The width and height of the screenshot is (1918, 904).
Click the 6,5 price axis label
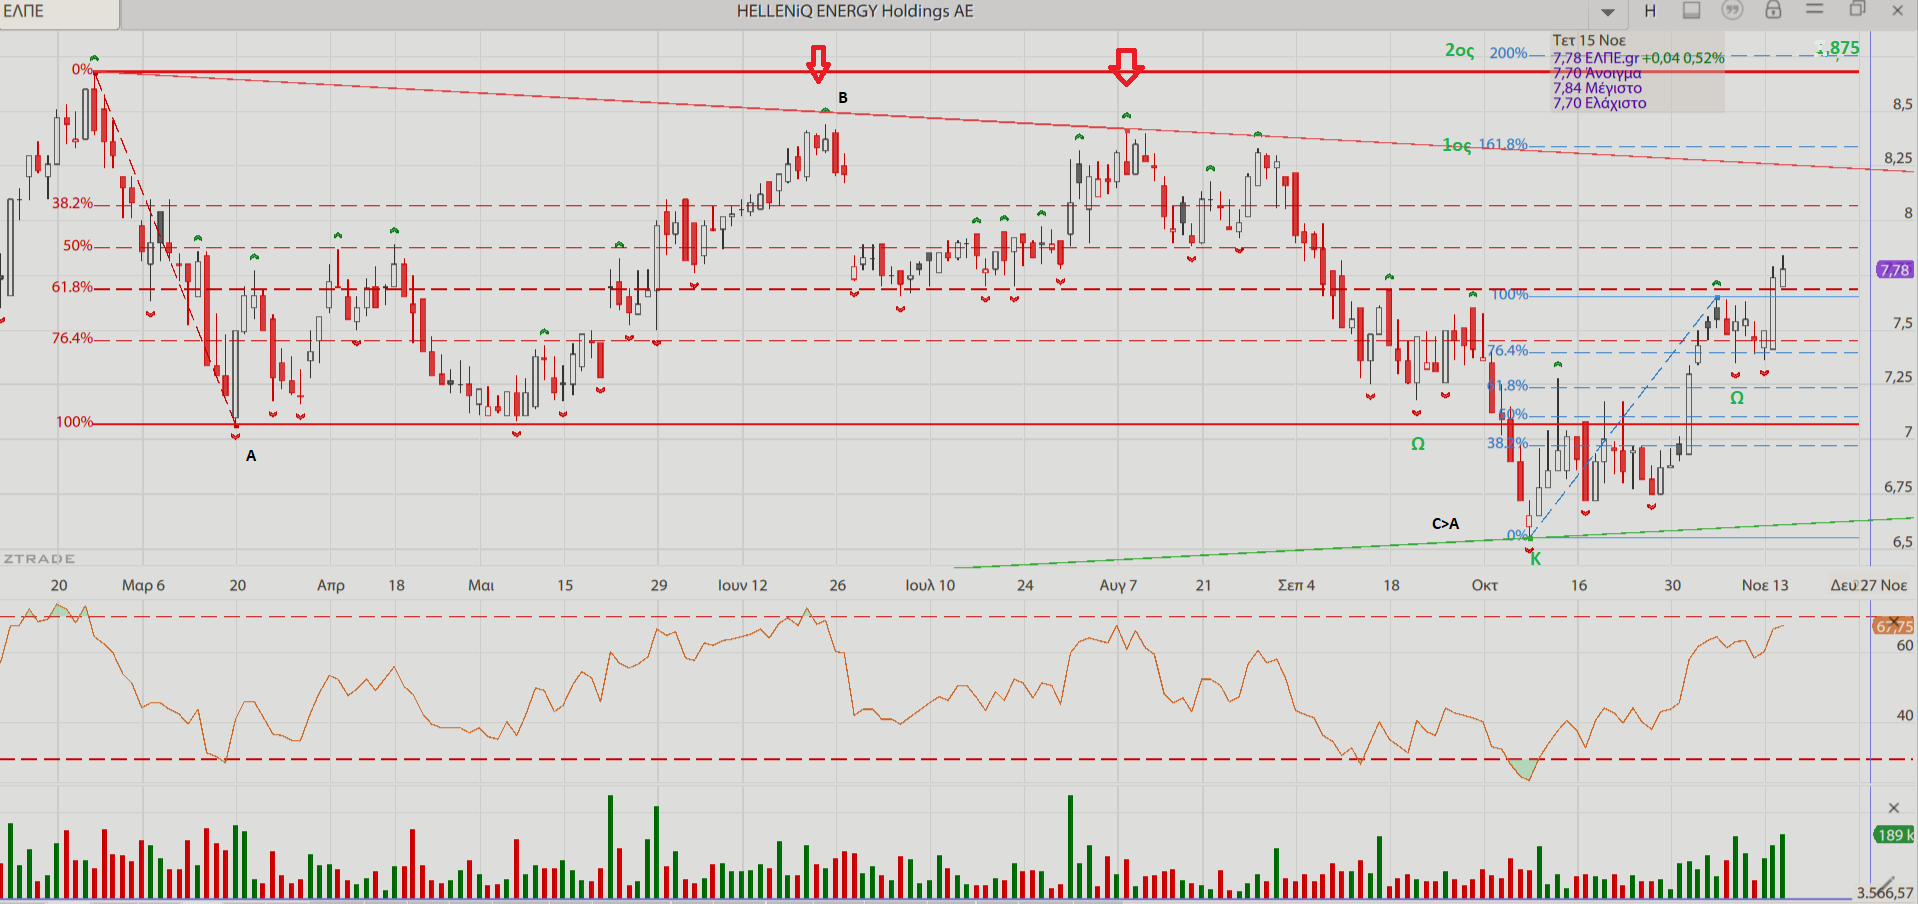pyautogui.click(x=1902, y=542)
